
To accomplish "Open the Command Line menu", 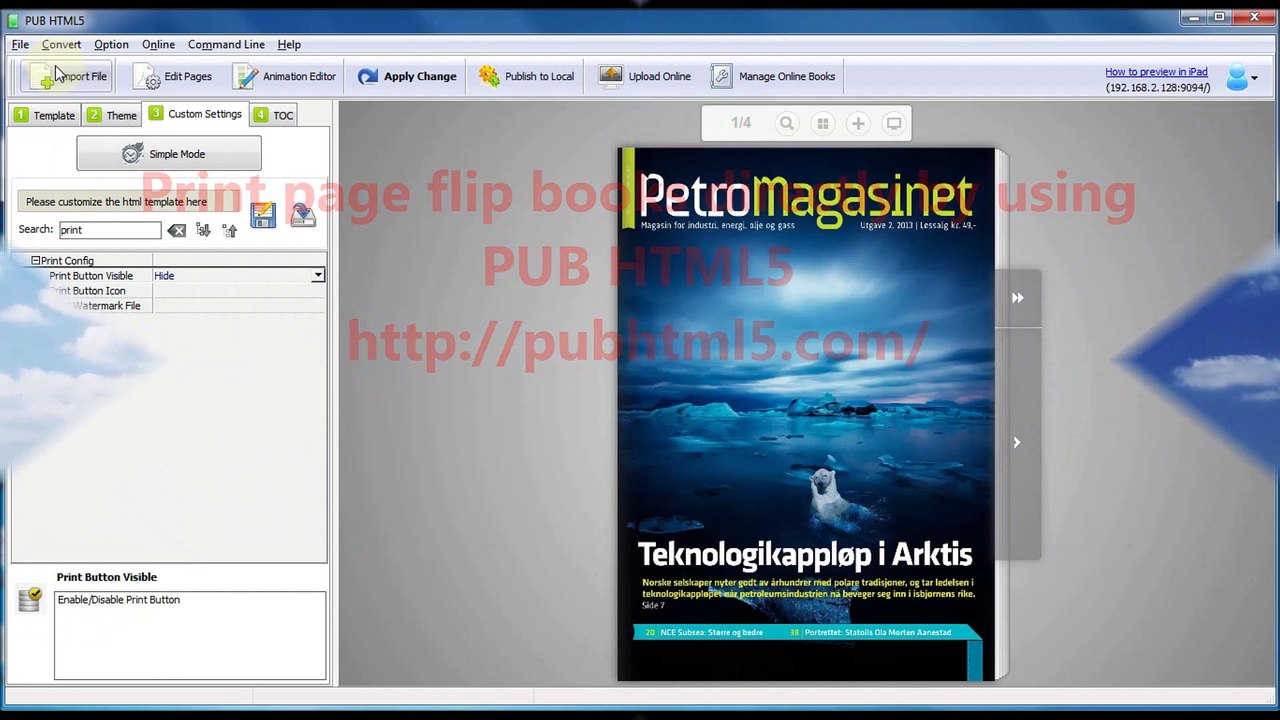I will tap(226, 44).
